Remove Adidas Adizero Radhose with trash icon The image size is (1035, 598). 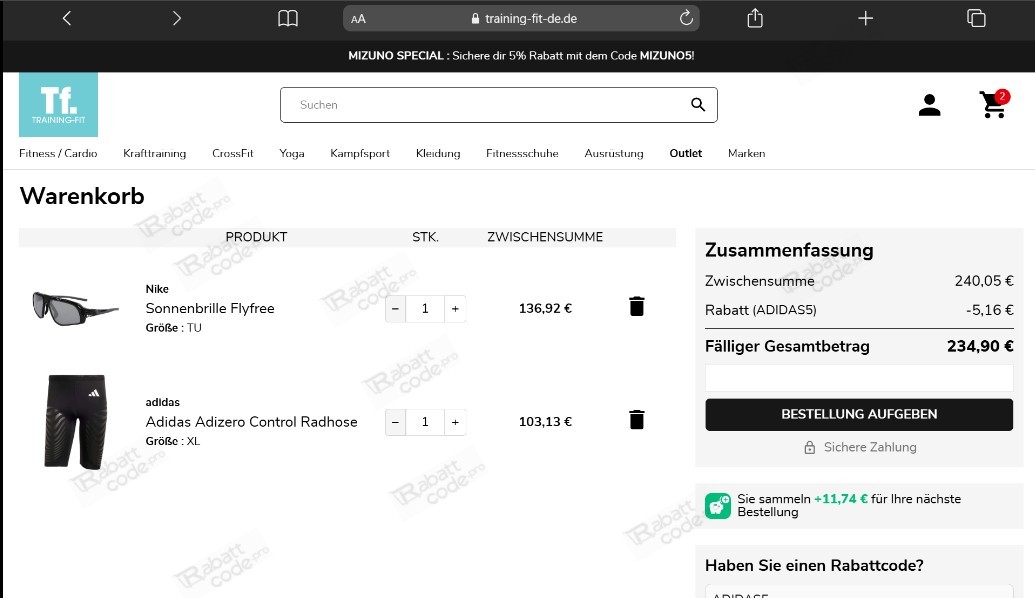636,420
